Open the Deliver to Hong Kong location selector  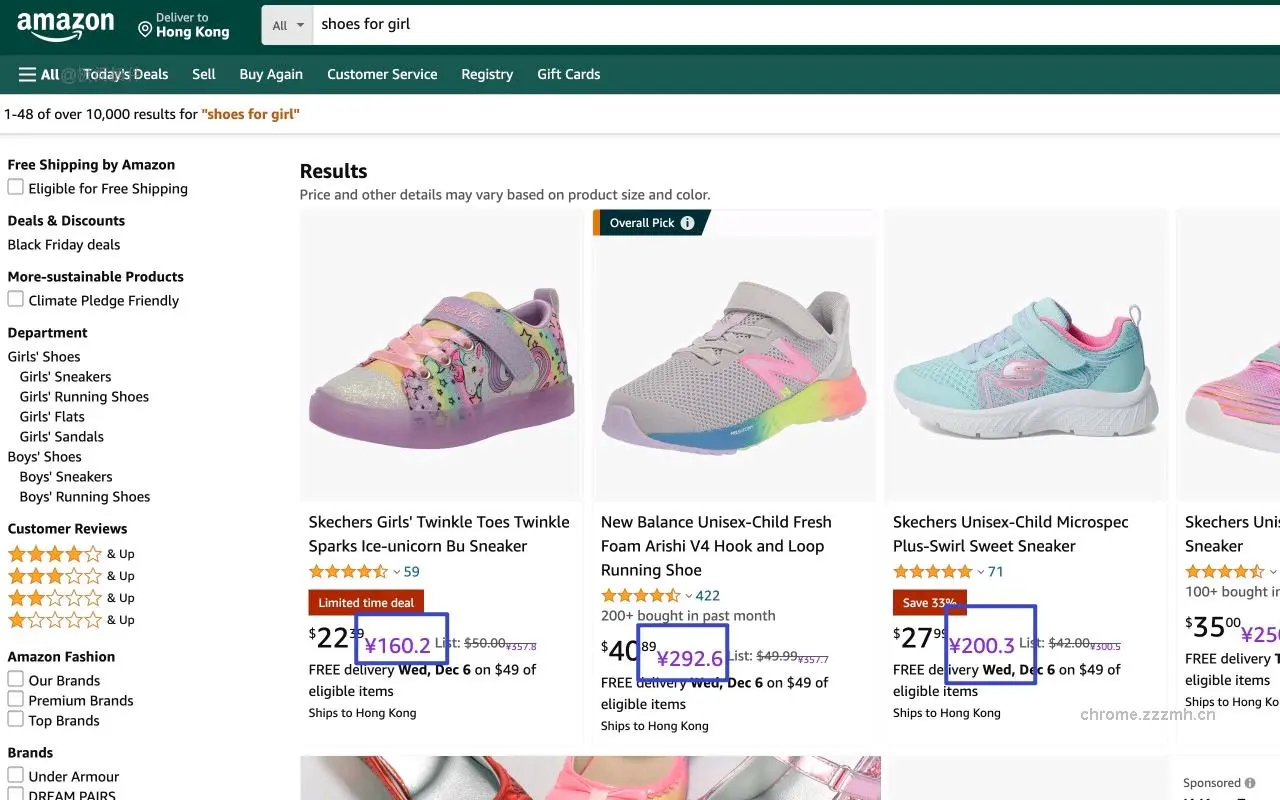[x=184, y=25]
